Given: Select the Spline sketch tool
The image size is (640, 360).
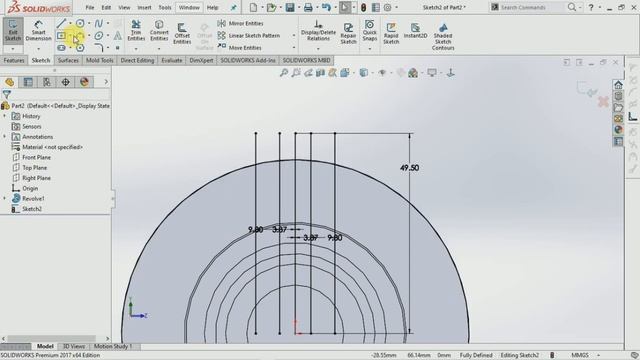Looking at the screenshot, I should click(x=99, y=23).
